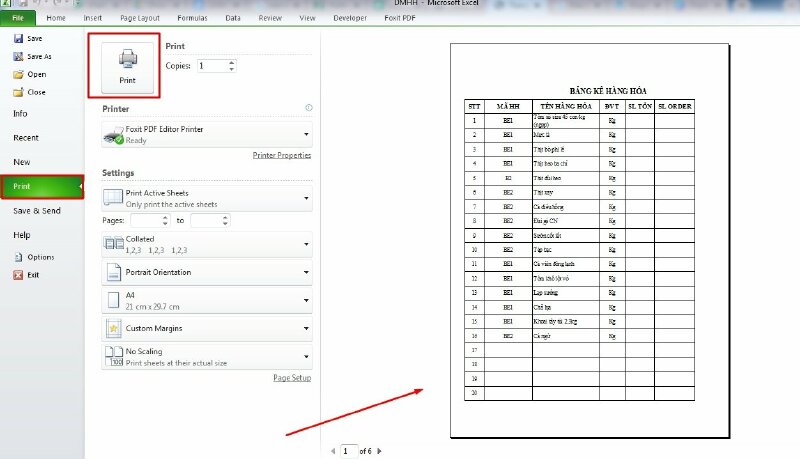Image resolution: width=800 pixels, height=459 pixels.
Task: Open the green File tab
Action: tap(18, 18)
